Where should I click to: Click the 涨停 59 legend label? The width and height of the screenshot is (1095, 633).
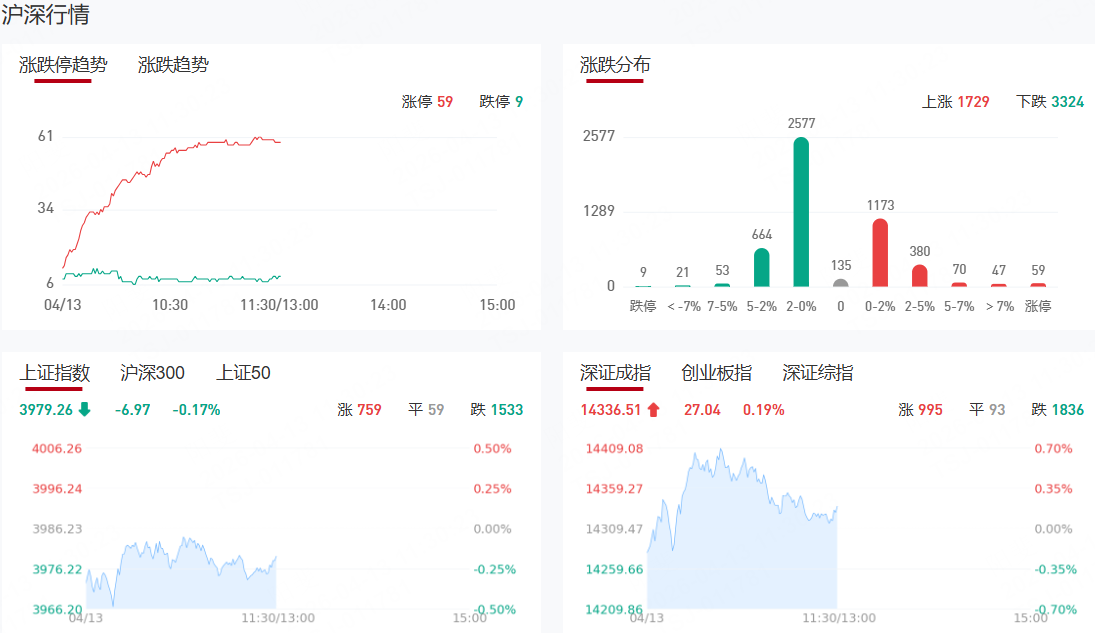tap(427, 102)
